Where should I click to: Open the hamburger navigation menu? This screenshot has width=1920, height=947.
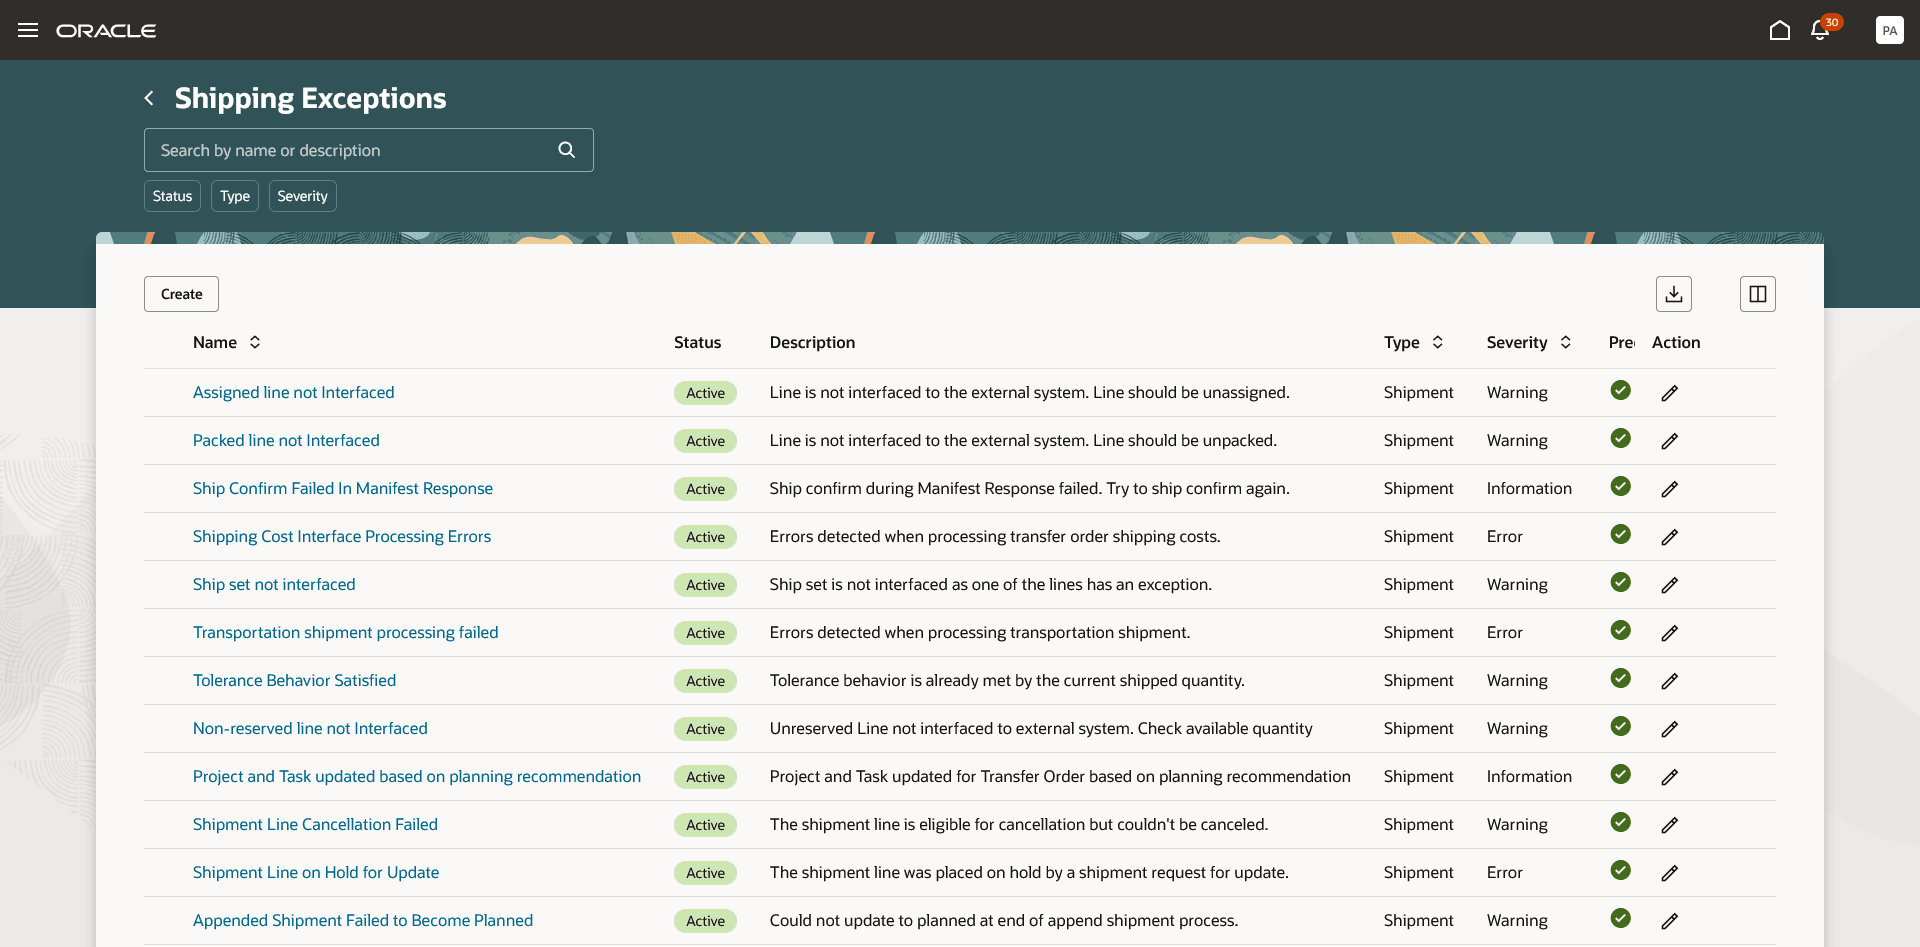coord(28,30)
